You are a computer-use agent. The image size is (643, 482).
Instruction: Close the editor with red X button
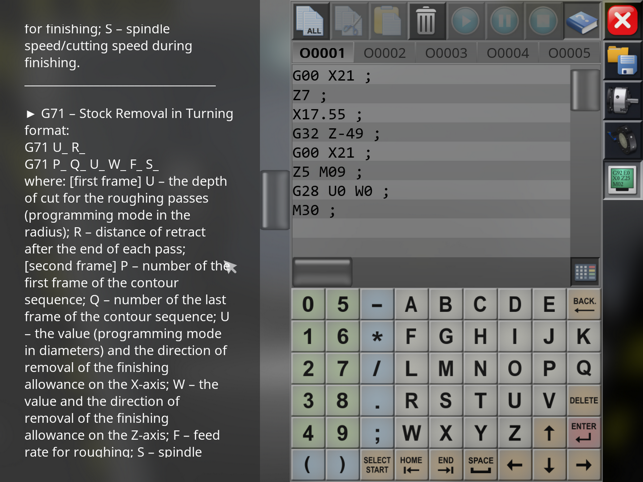tap(622, 21)
